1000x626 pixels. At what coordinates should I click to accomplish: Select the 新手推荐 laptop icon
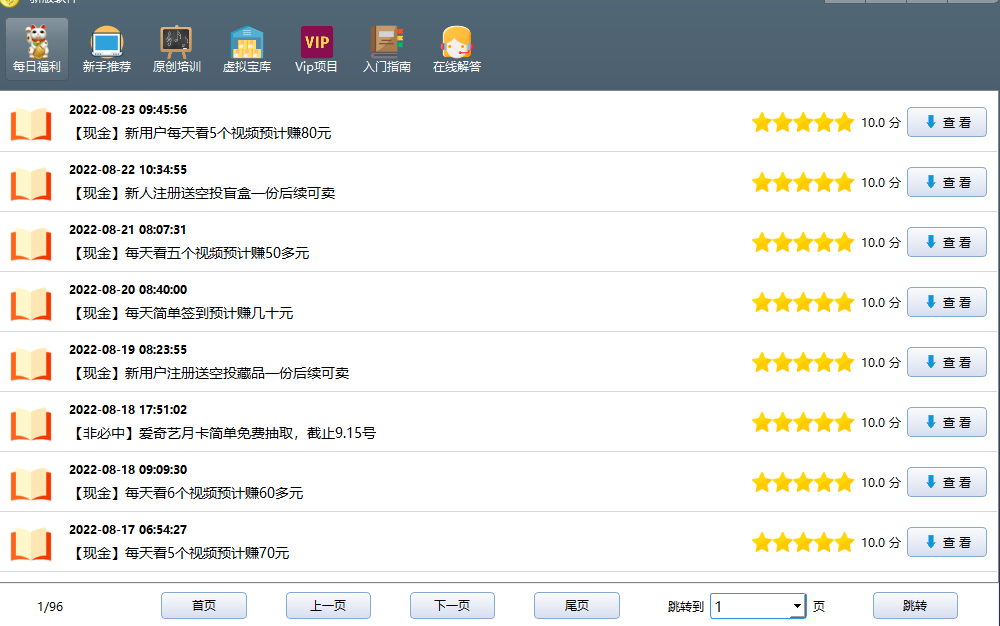point(106,42)
